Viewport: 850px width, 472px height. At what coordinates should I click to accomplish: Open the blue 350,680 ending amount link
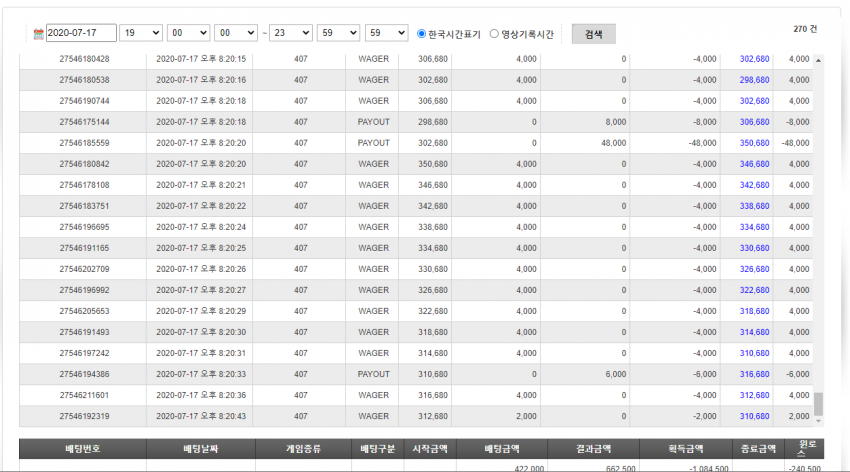tap(754, 143)
